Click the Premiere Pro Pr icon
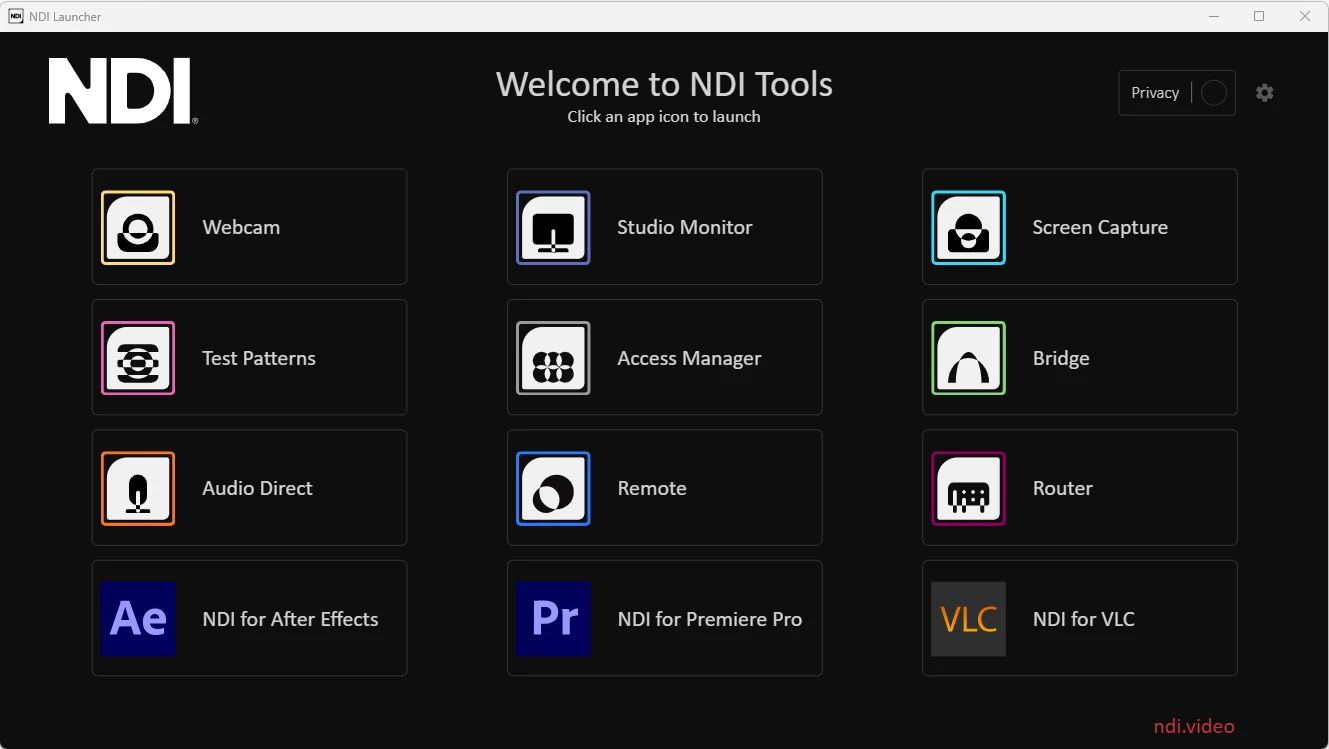The image size is (1329, 749). point(553,619)
